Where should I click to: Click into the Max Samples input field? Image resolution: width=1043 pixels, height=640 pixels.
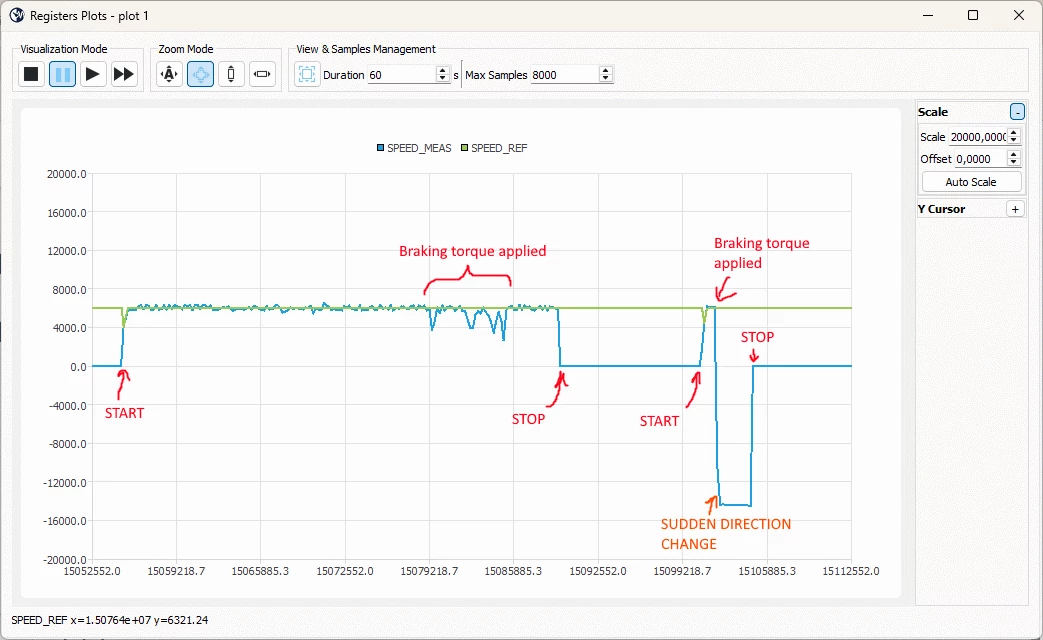click(565, 75)
